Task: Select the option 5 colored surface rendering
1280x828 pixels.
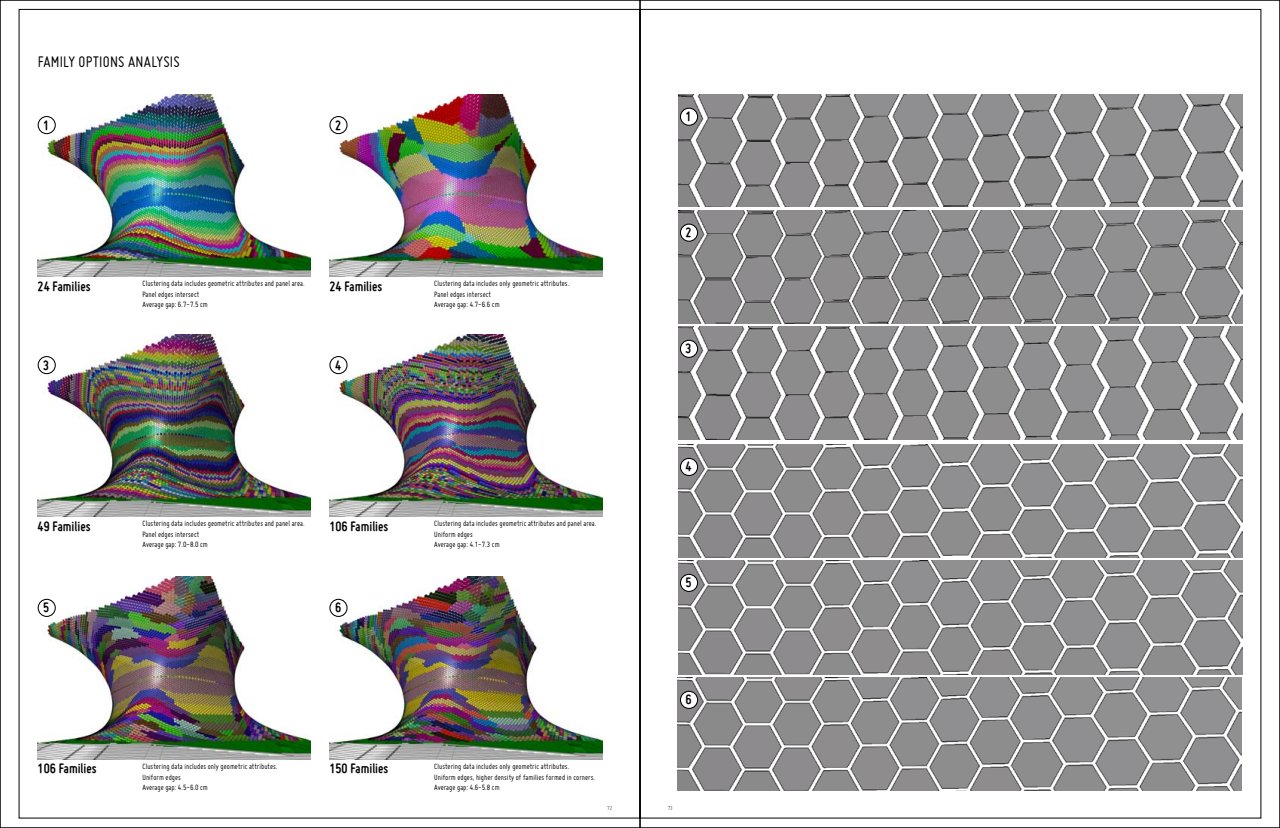Action: click(174, 667)
